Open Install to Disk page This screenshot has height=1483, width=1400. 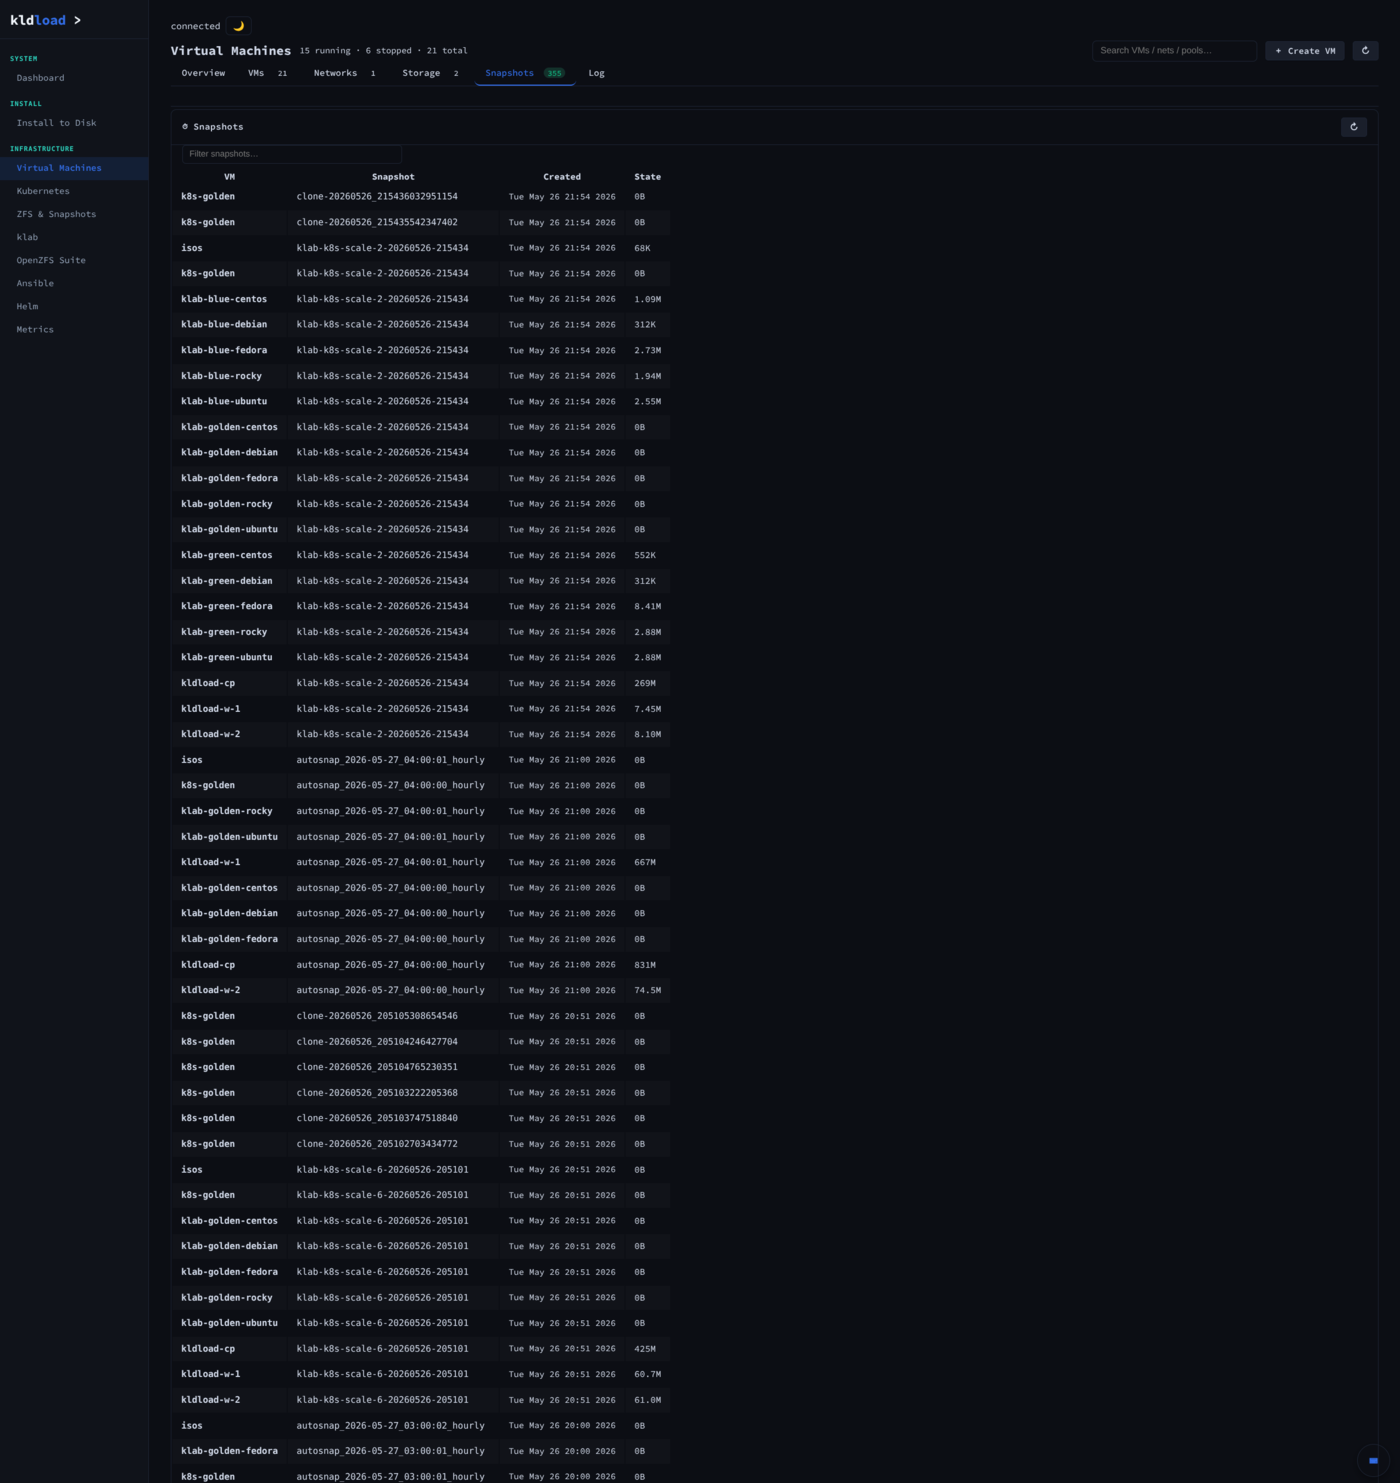pyautogui.click(x=74, y=123)
